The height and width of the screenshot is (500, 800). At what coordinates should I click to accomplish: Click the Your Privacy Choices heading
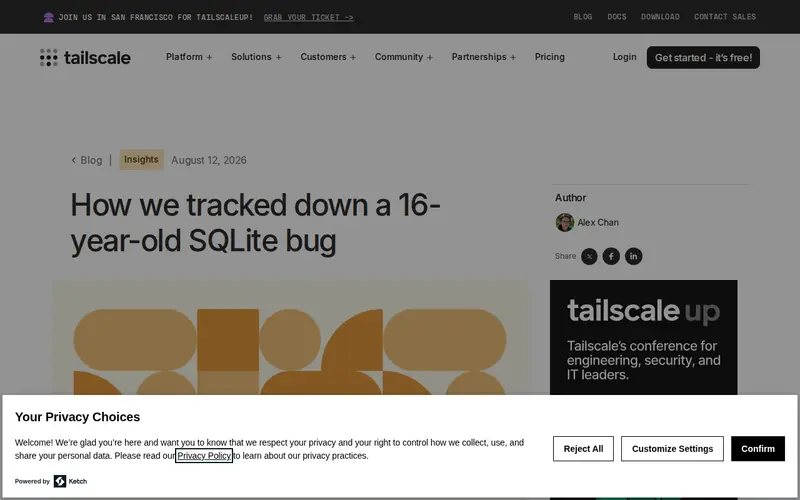click(x=78, y=417)
